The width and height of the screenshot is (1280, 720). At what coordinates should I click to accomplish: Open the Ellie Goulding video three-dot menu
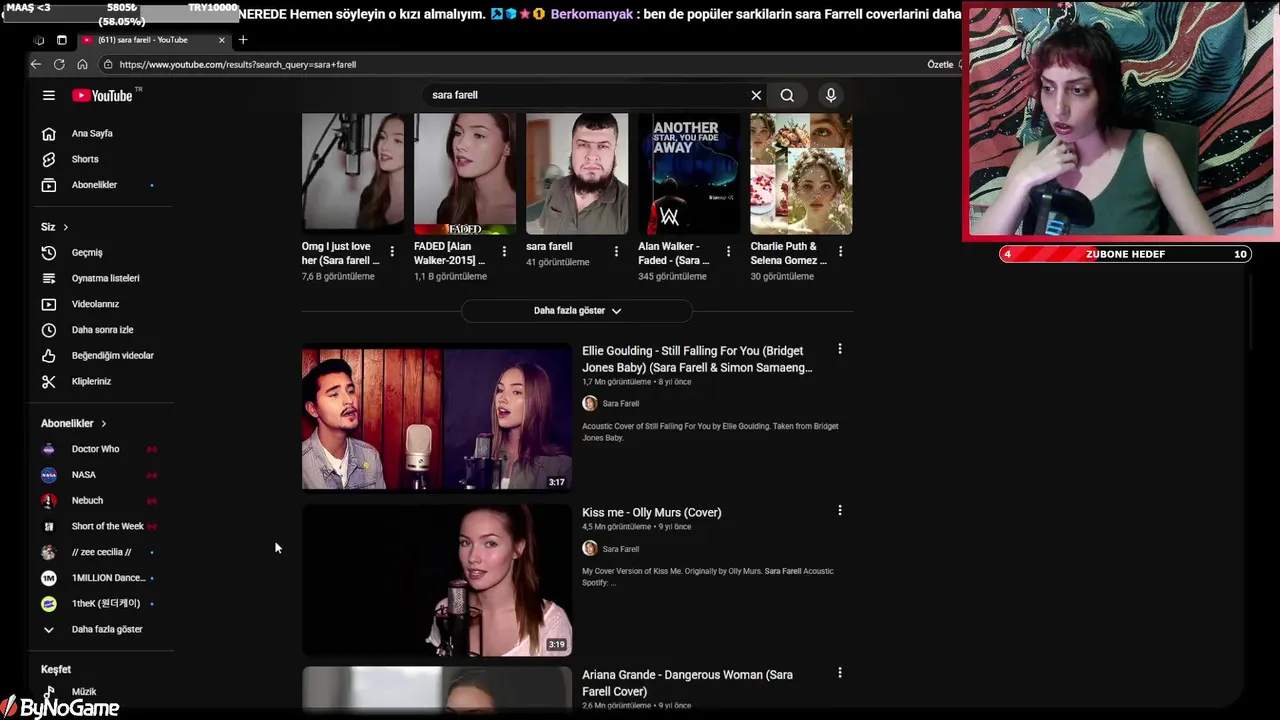click(840, 349)
